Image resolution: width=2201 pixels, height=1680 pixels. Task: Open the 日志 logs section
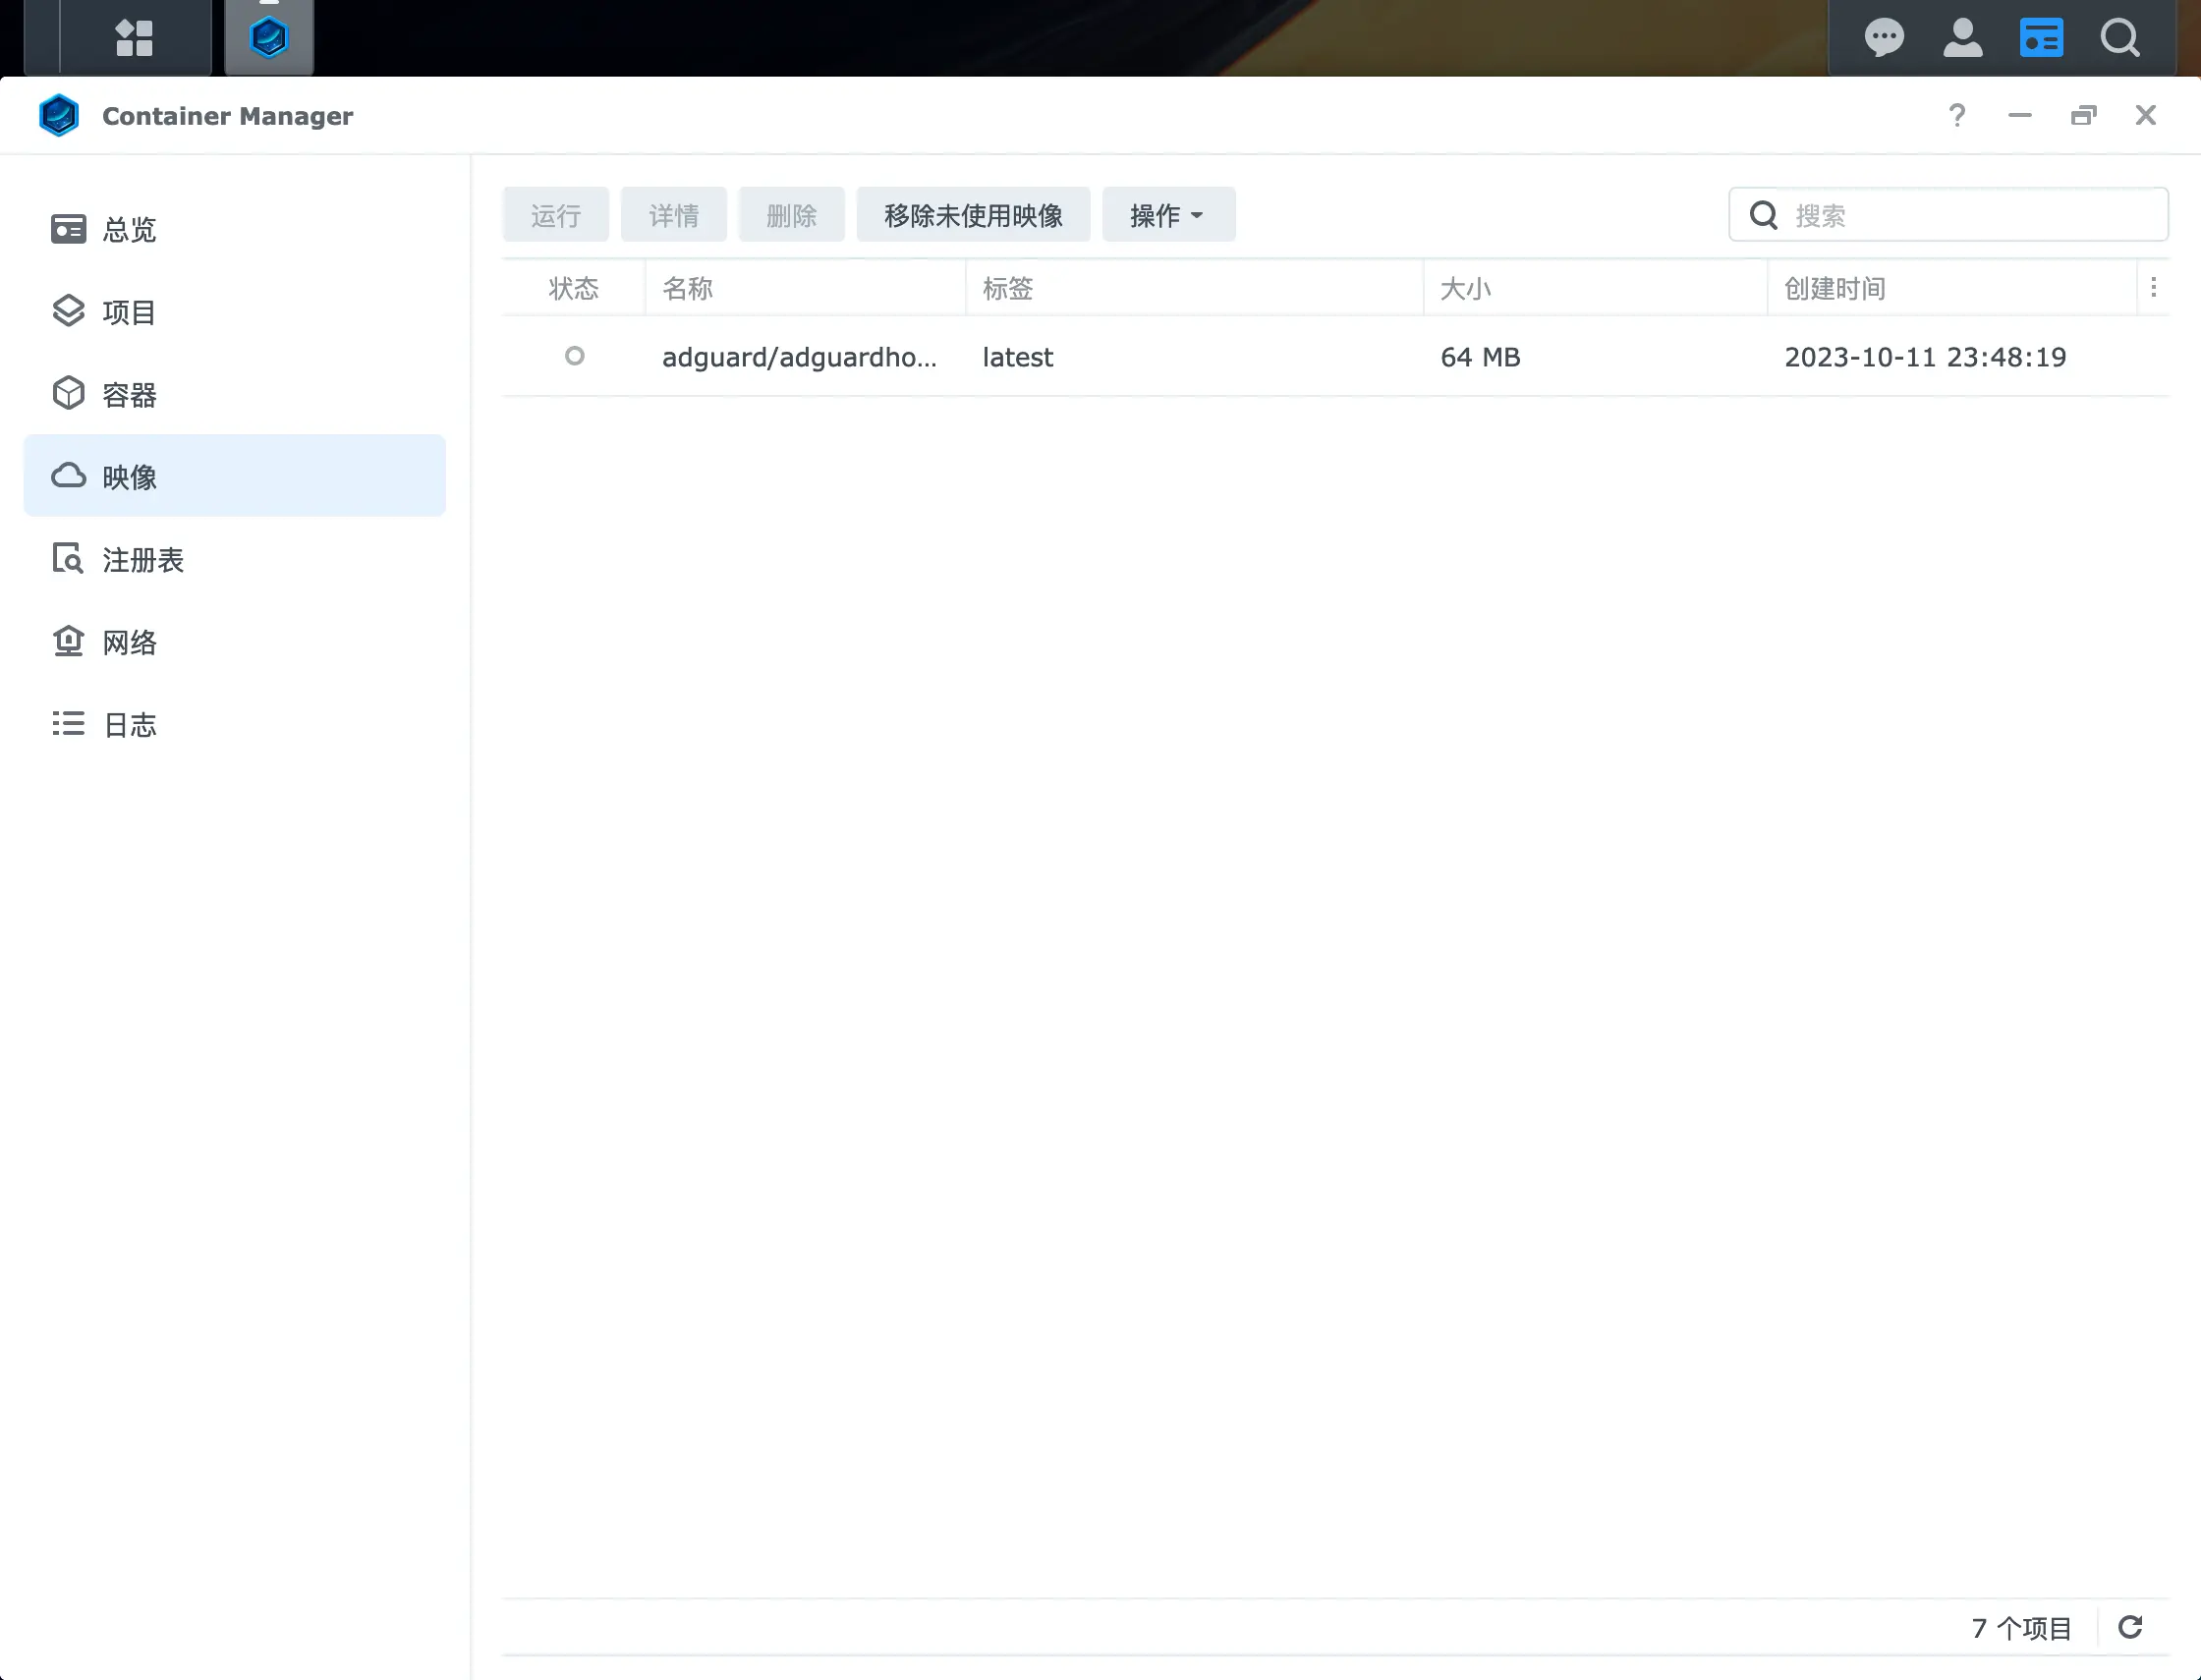click(234, 724)
